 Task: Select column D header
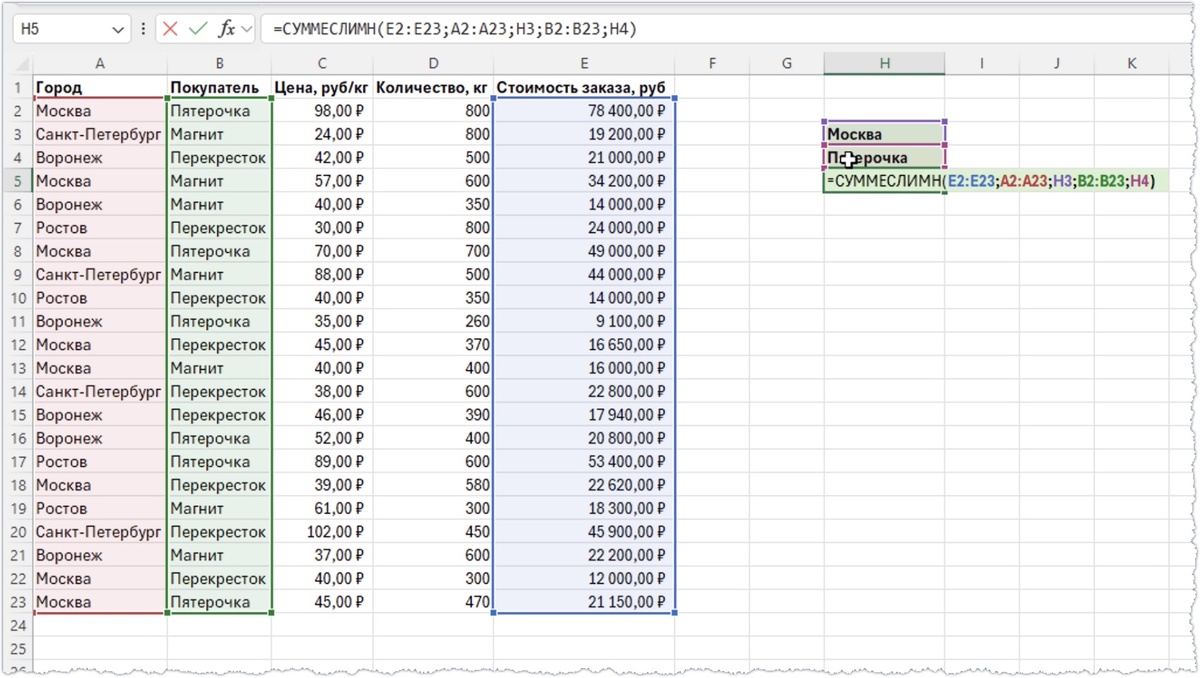coord(433,64)
